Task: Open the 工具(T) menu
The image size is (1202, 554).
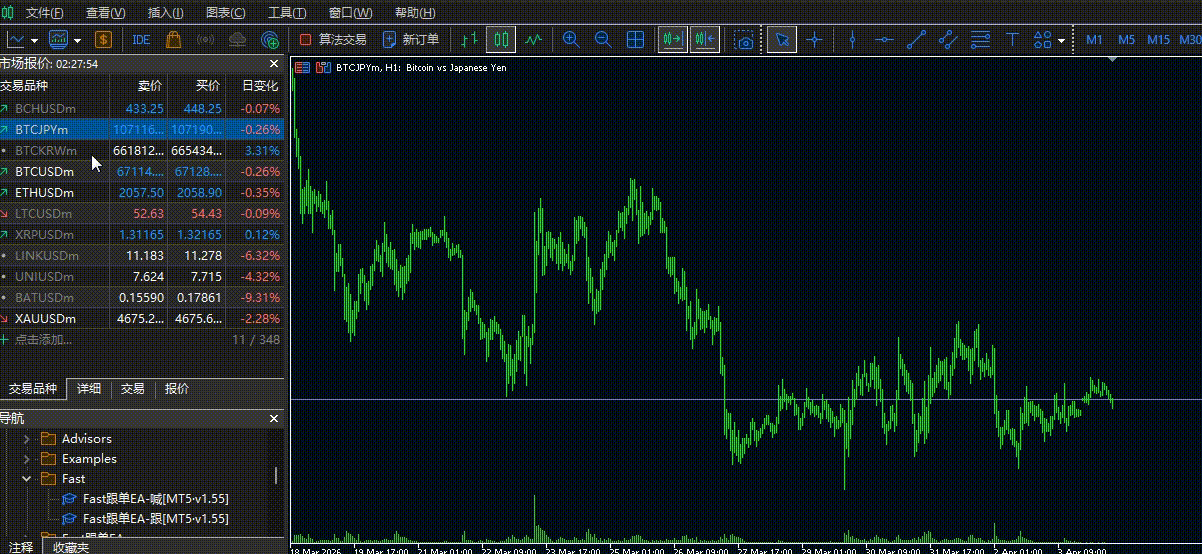Action: (287, 13)
